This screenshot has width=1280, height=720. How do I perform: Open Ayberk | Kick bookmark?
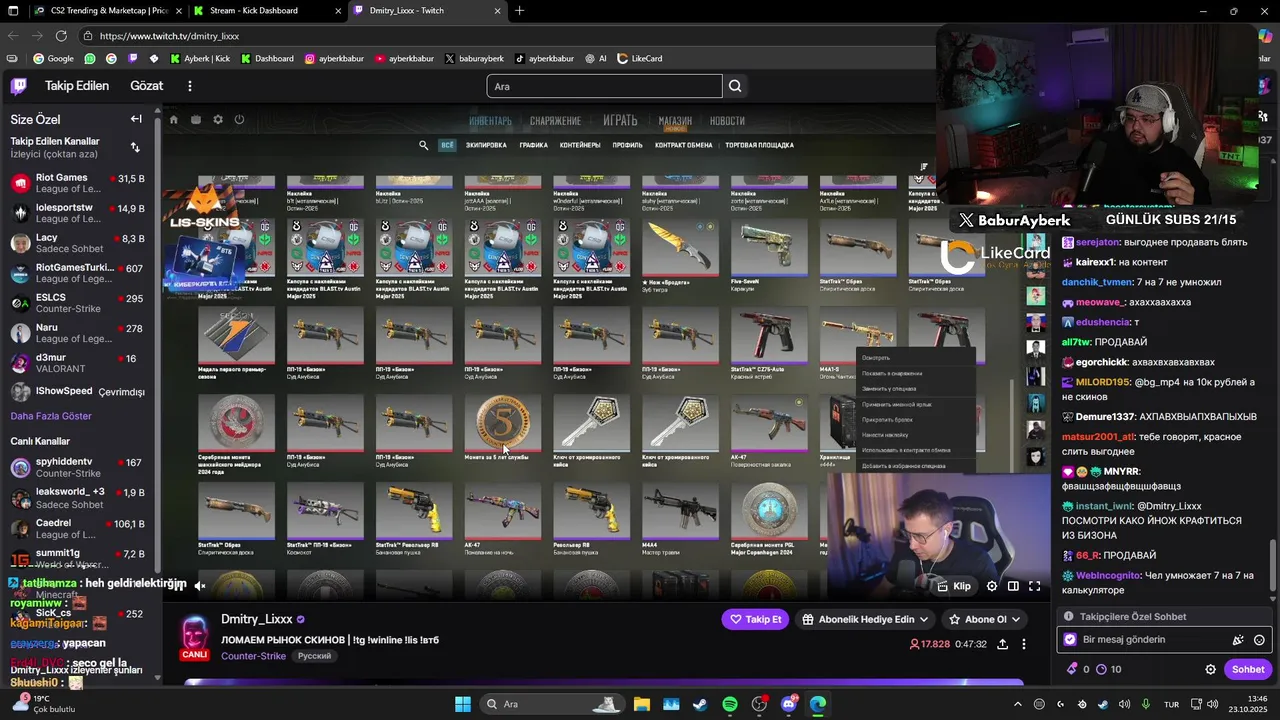(200, 59)
